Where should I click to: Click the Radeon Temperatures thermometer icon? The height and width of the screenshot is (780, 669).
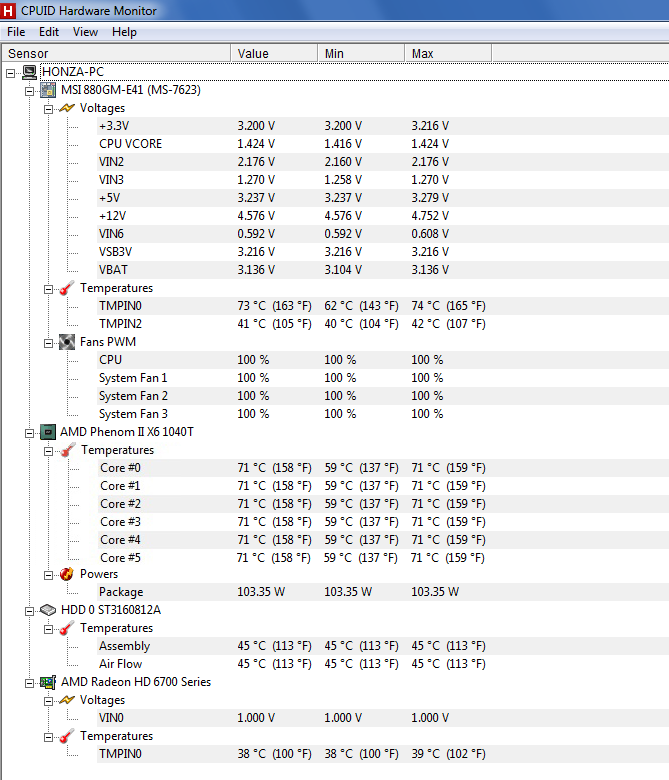(x=67, y=736)
